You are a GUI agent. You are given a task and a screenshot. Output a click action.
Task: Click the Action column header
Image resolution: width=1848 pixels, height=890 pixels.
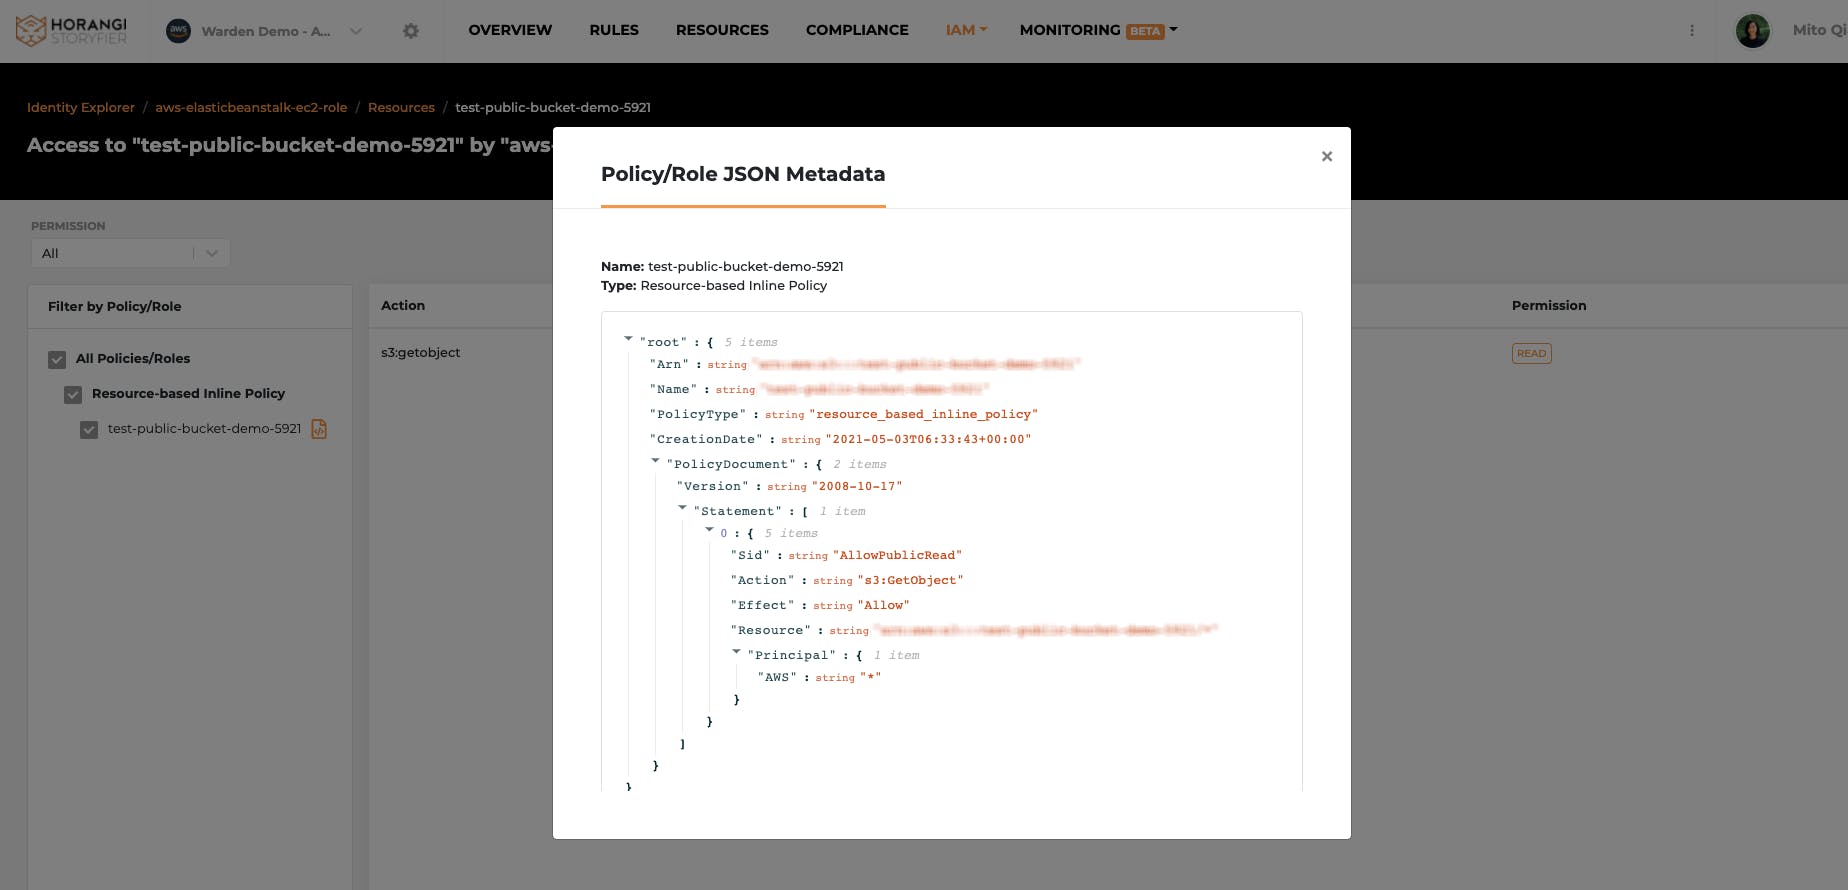click(x=403, y=306)
